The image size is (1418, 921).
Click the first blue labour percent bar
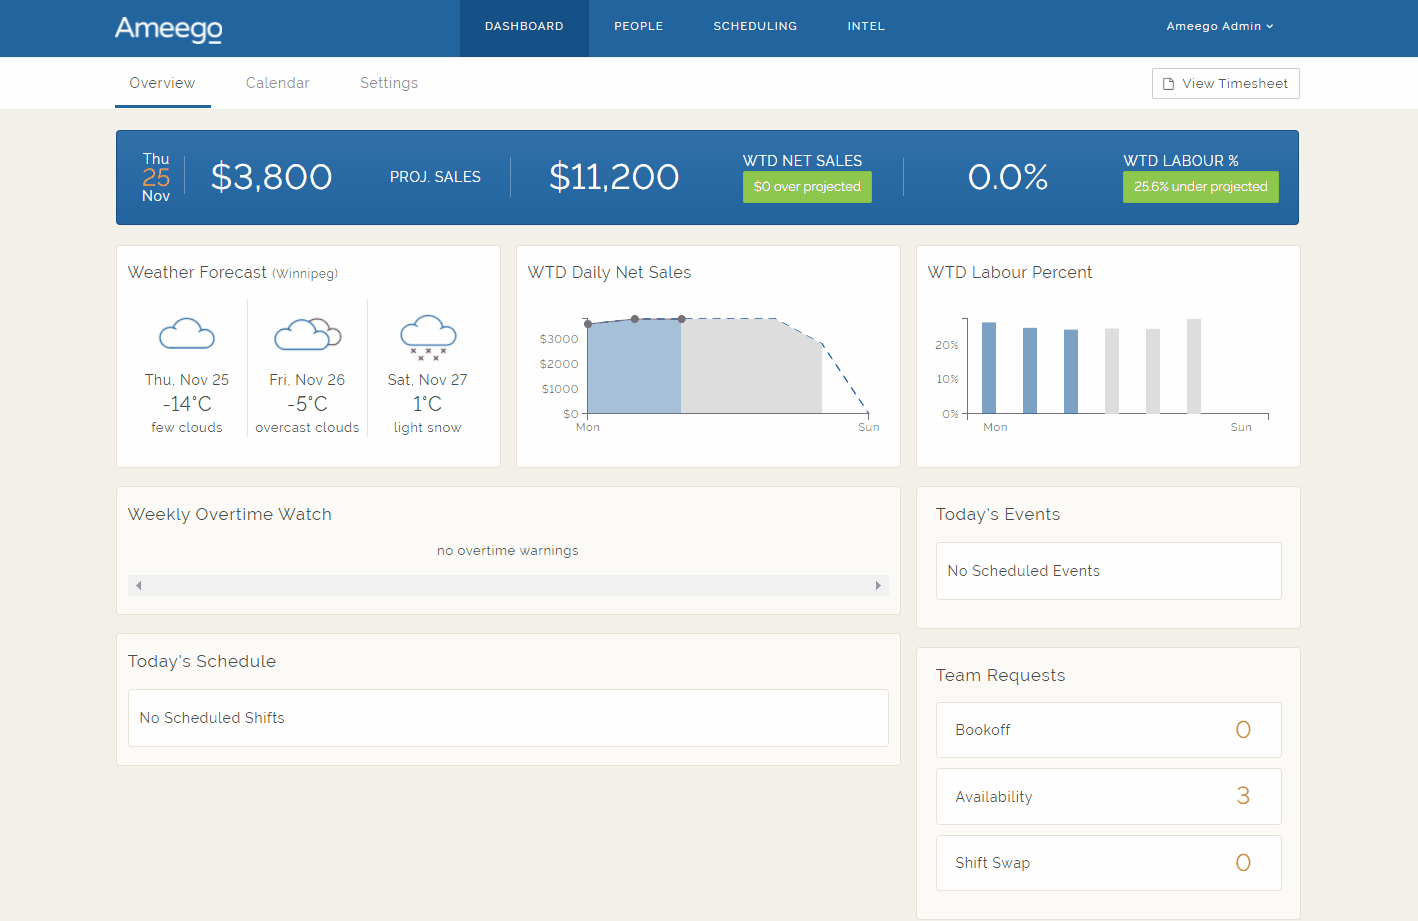[989, 368]
